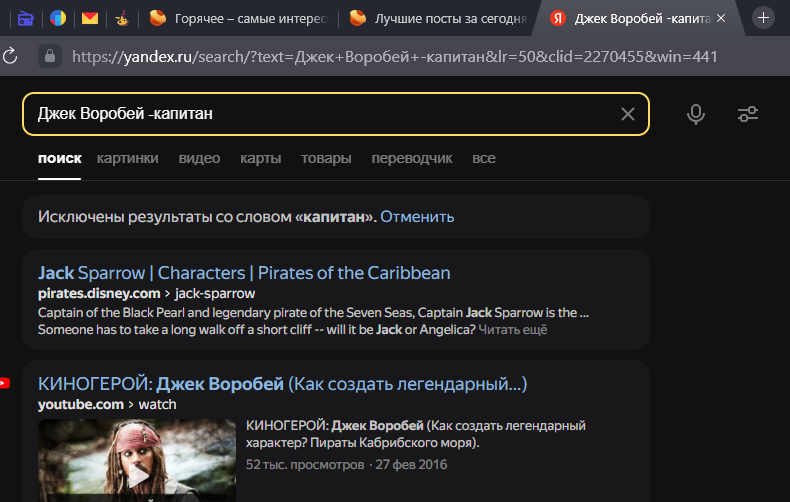Image resolution: width=790 pixels, height=502 pixels.
Task: Open 'карты' search category
Action: pyautogui.click(x=260, y=158)
